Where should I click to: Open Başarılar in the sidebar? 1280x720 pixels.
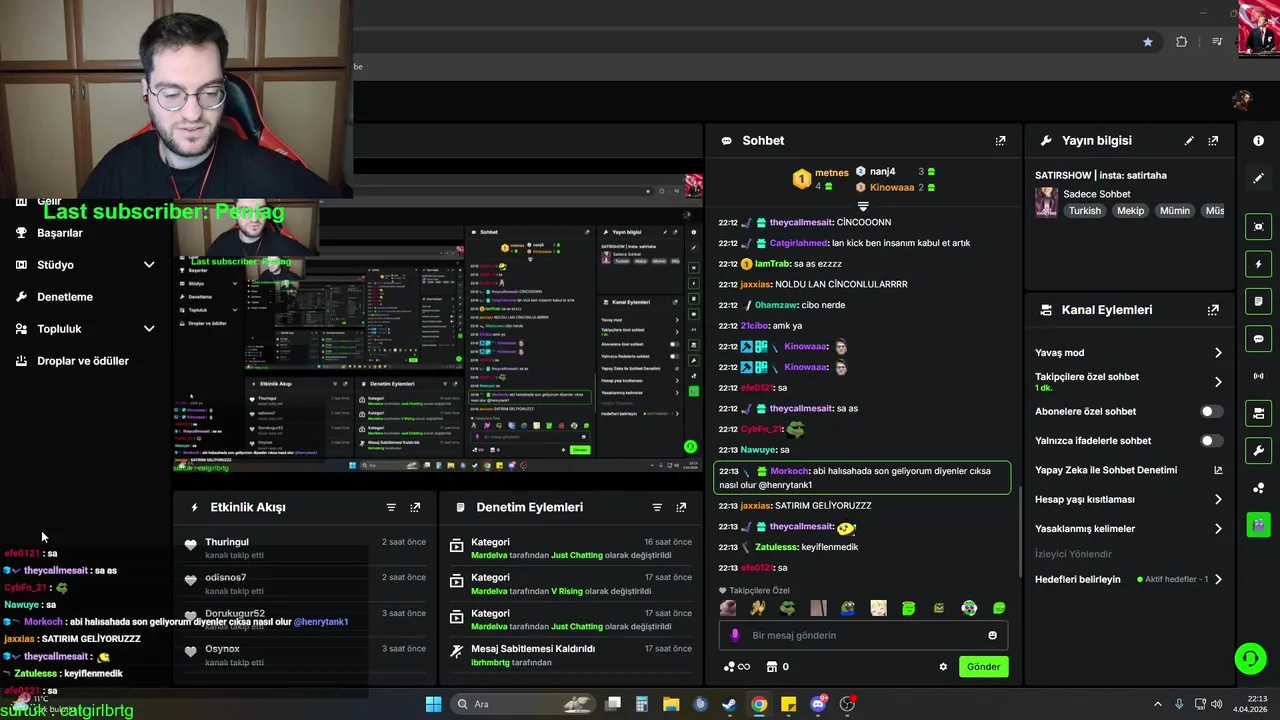[x=60, y=233]
